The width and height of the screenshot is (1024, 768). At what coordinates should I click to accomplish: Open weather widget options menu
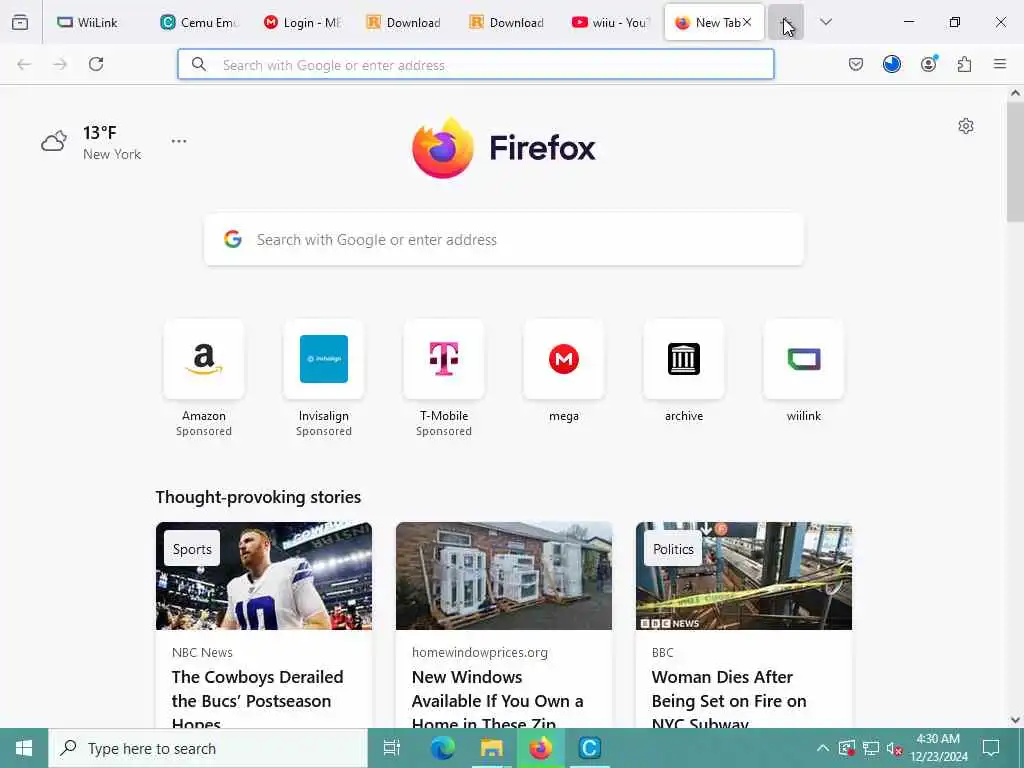pos(179,141)
